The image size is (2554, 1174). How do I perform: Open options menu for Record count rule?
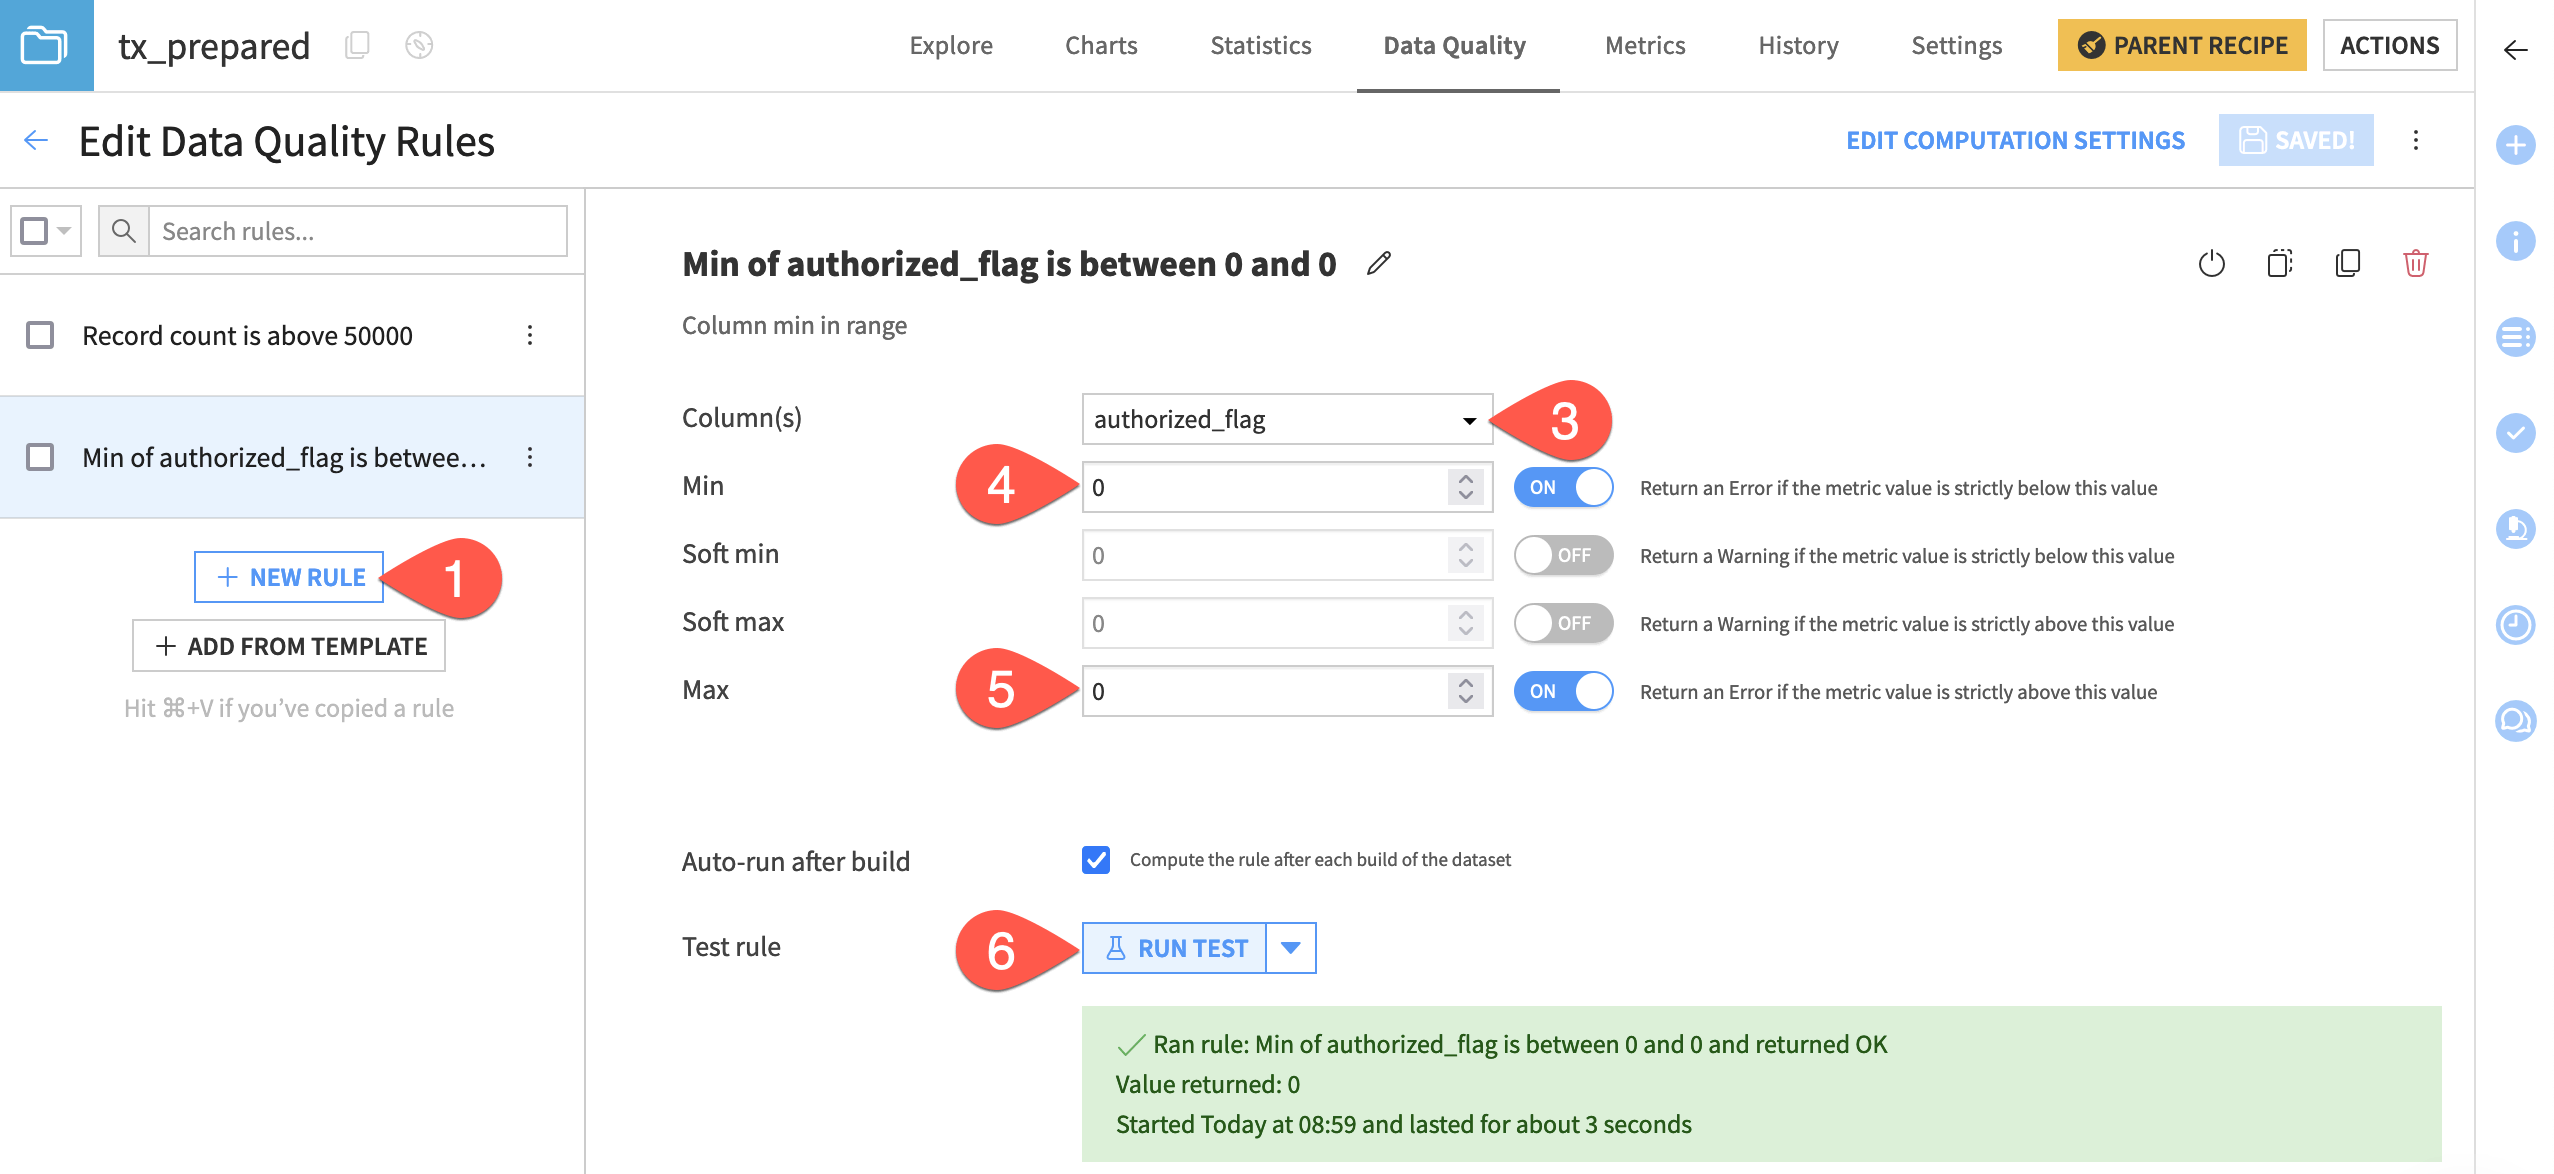click(530, 335)
